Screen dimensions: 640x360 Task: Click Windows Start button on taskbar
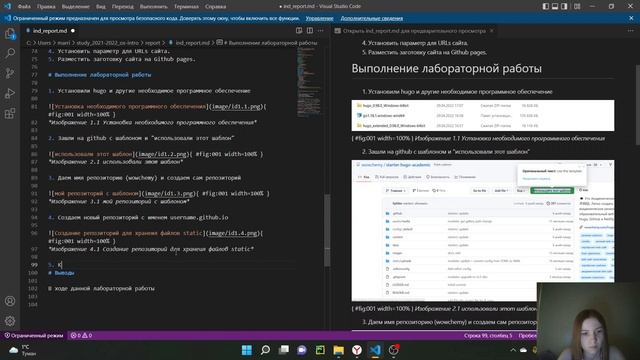click(x=247, y=350)
